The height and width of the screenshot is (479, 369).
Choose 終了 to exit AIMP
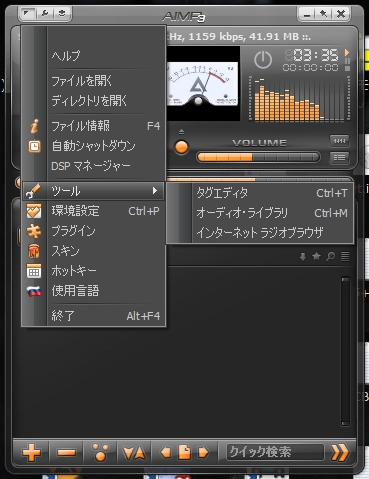tap(93, 316)
